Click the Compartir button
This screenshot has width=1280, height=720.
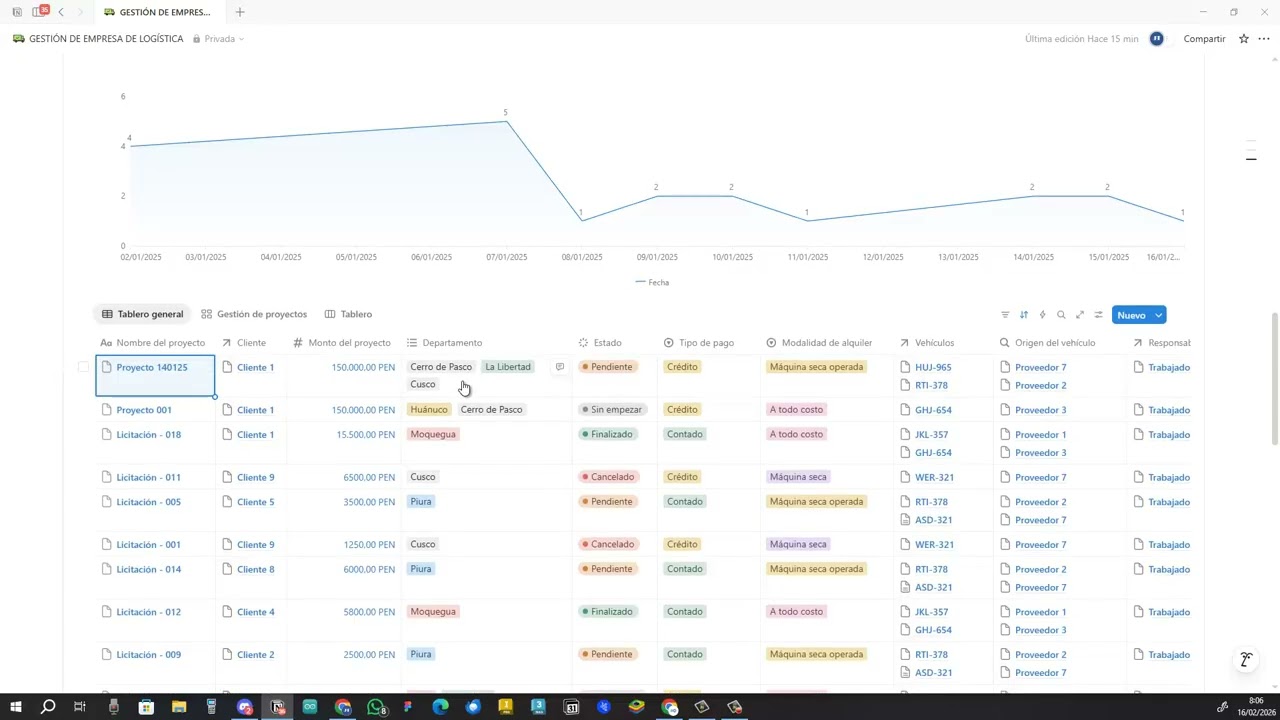pyautogui.click(x=1204, y=39)
